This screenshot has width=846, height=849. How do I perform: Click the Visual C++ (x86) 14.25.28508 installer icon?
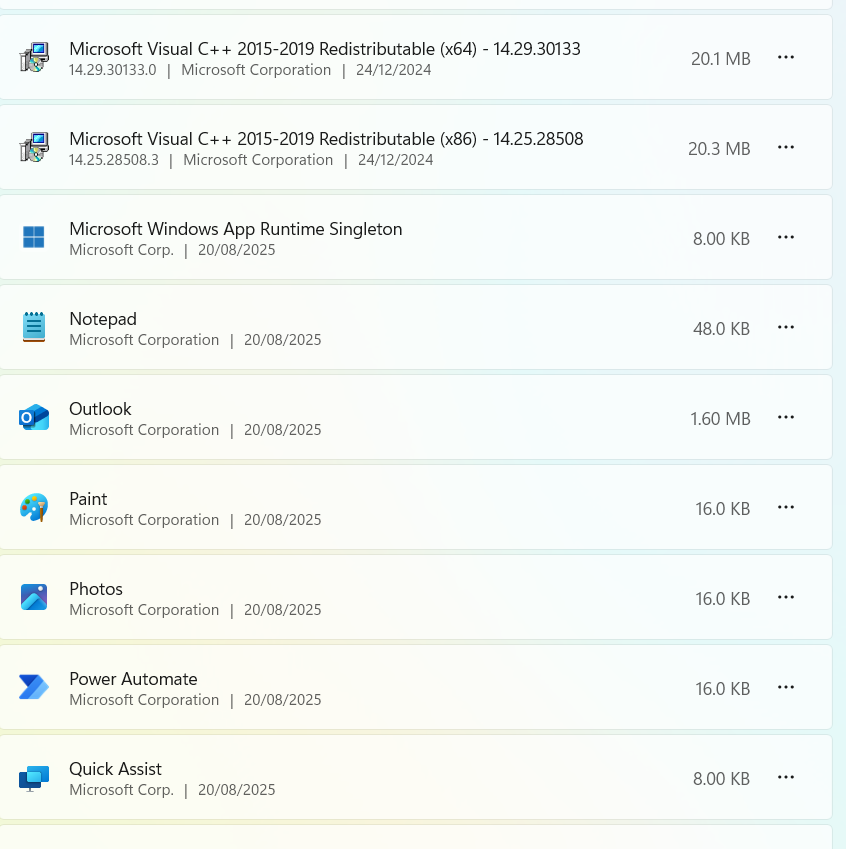click(34, 147)
